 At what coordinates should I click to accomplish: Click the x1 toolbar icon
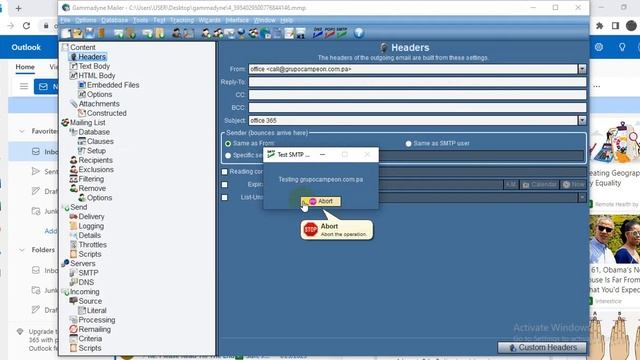click(x=301, y=33)
